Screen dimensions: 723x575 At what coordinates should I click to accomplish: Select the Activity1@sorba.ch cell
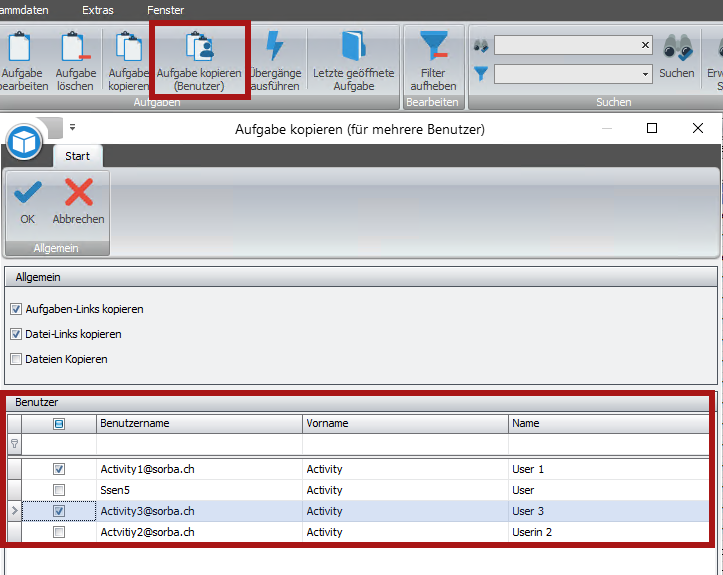click(x=199, y=469)
